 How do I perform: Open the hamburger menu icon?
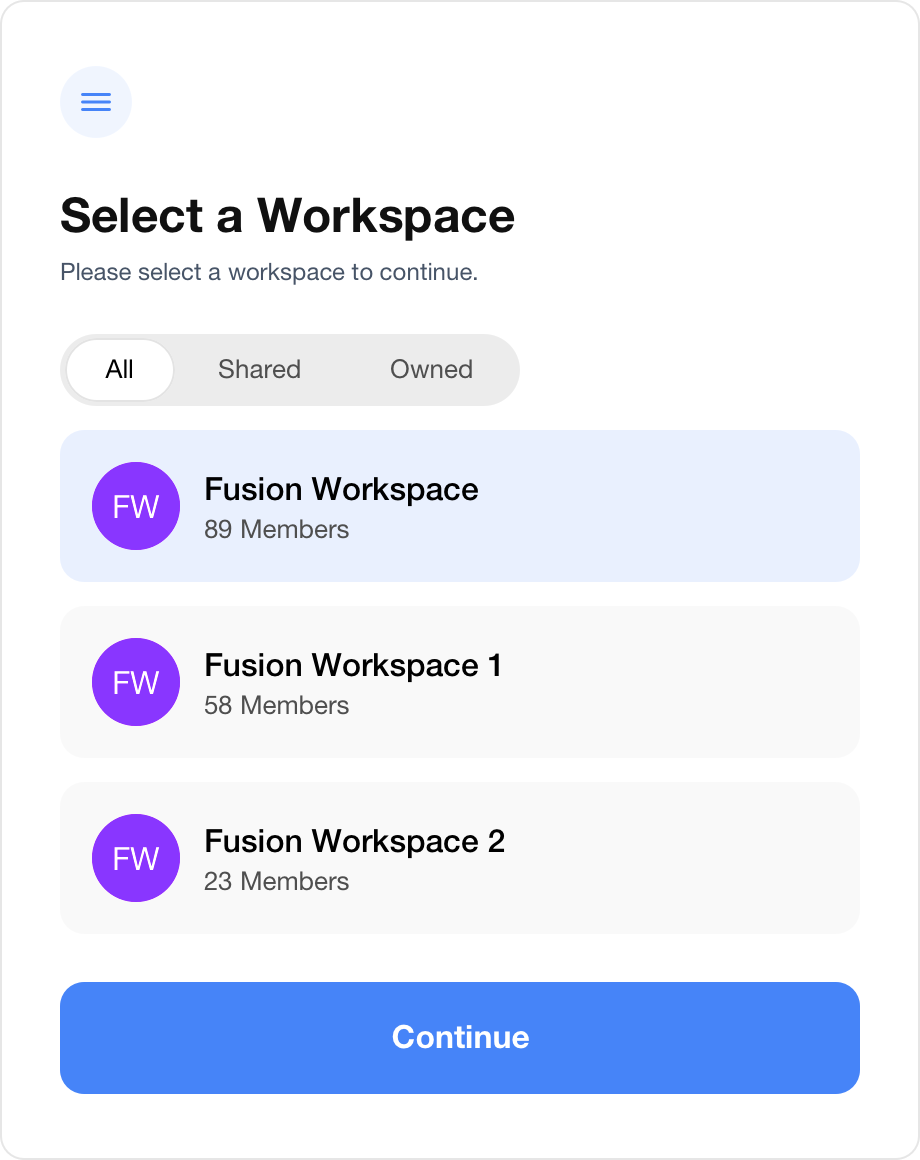coord(96,102)
